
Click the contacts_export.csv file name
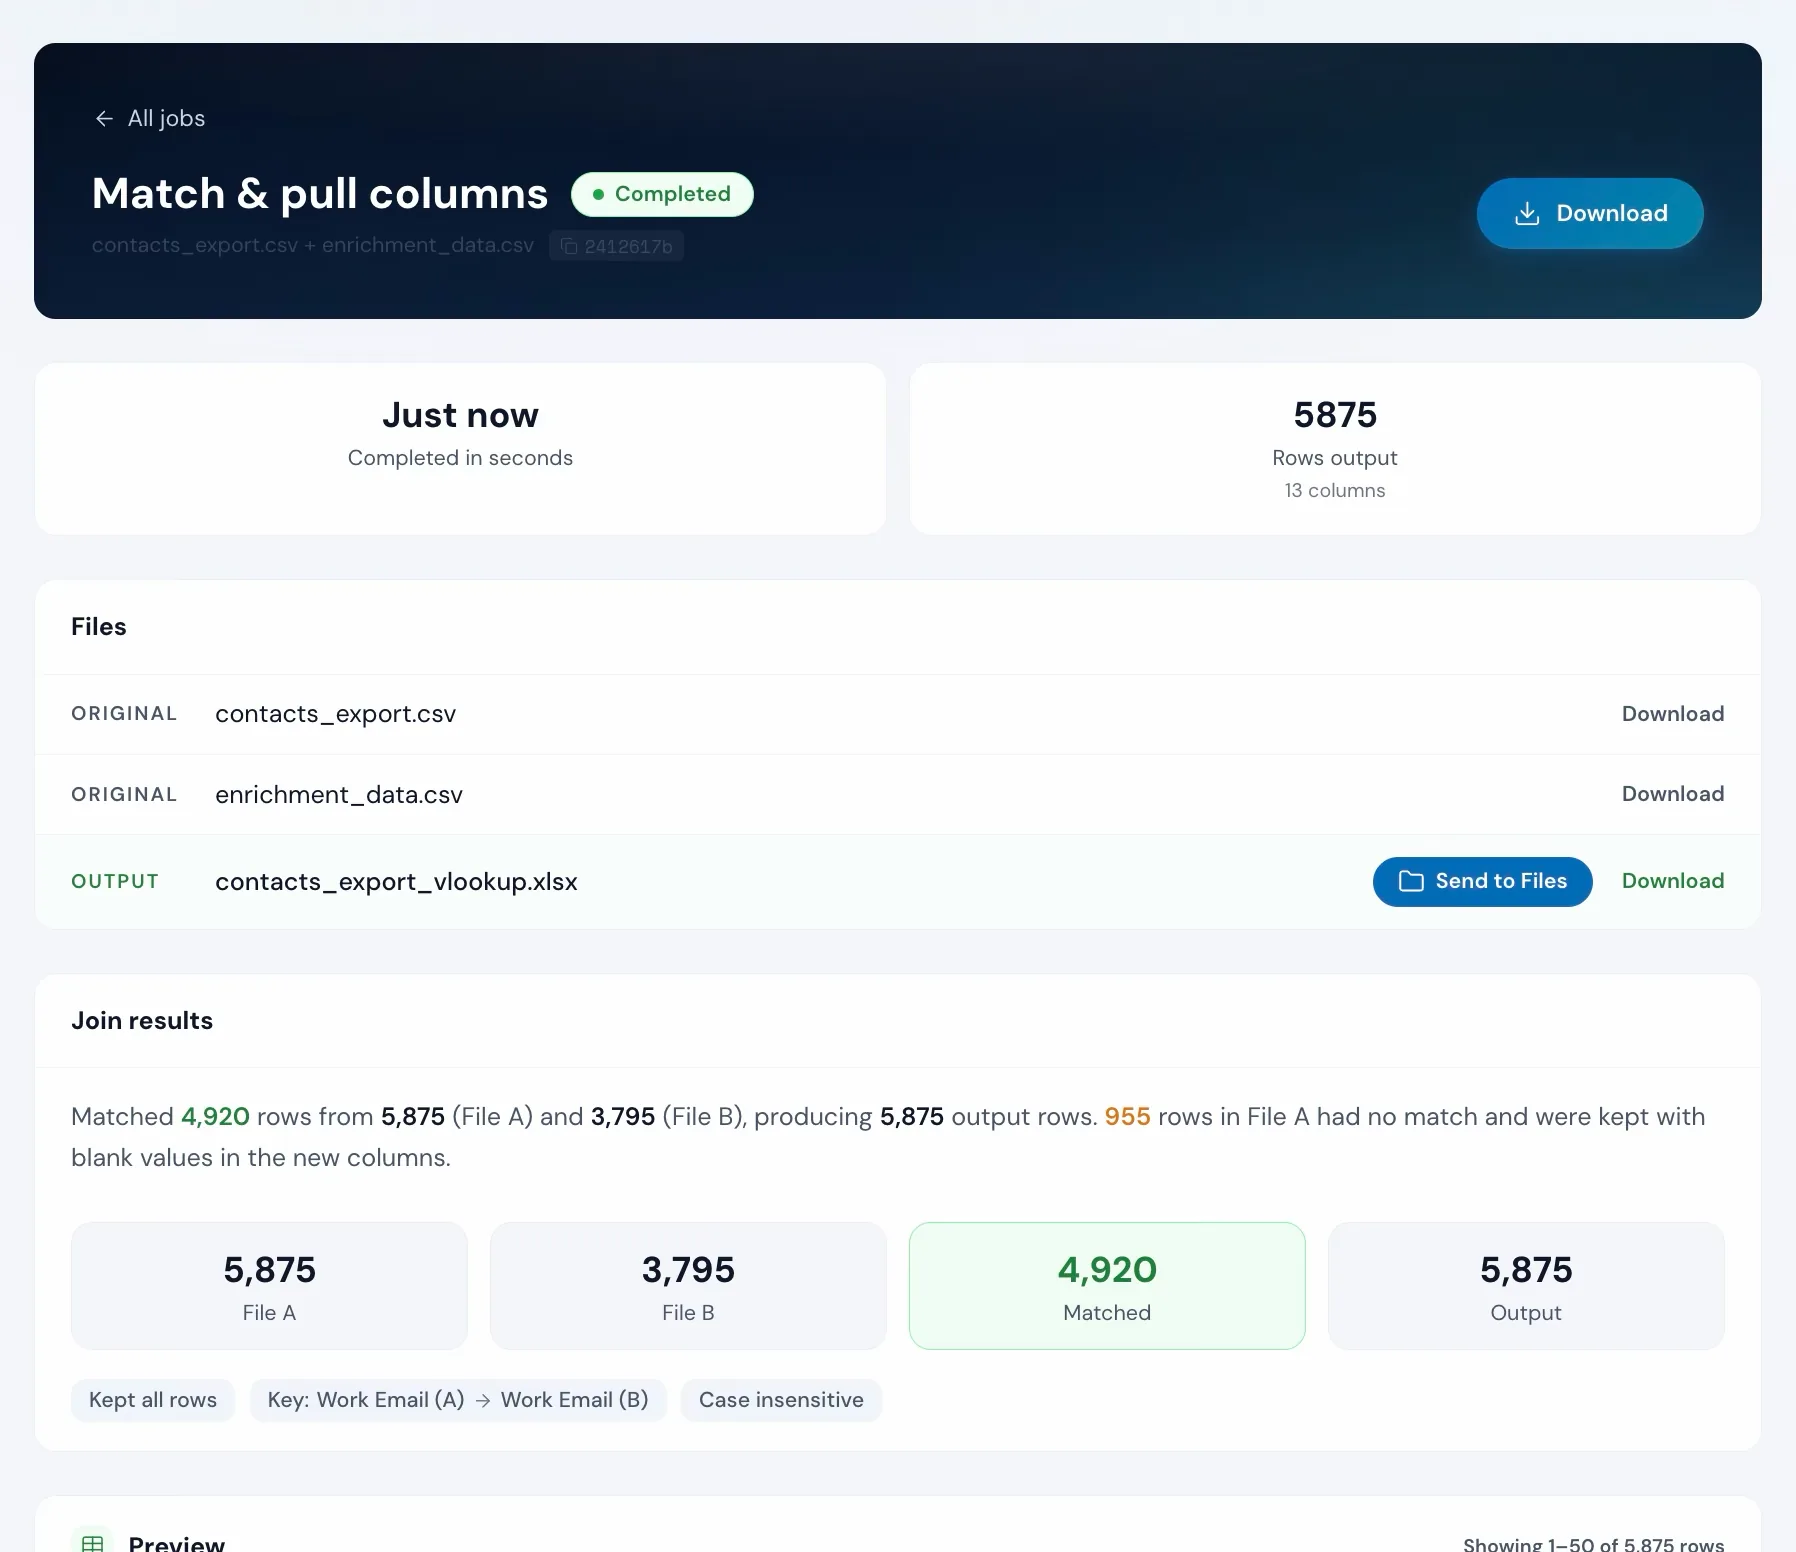click(x=335, y=714)
